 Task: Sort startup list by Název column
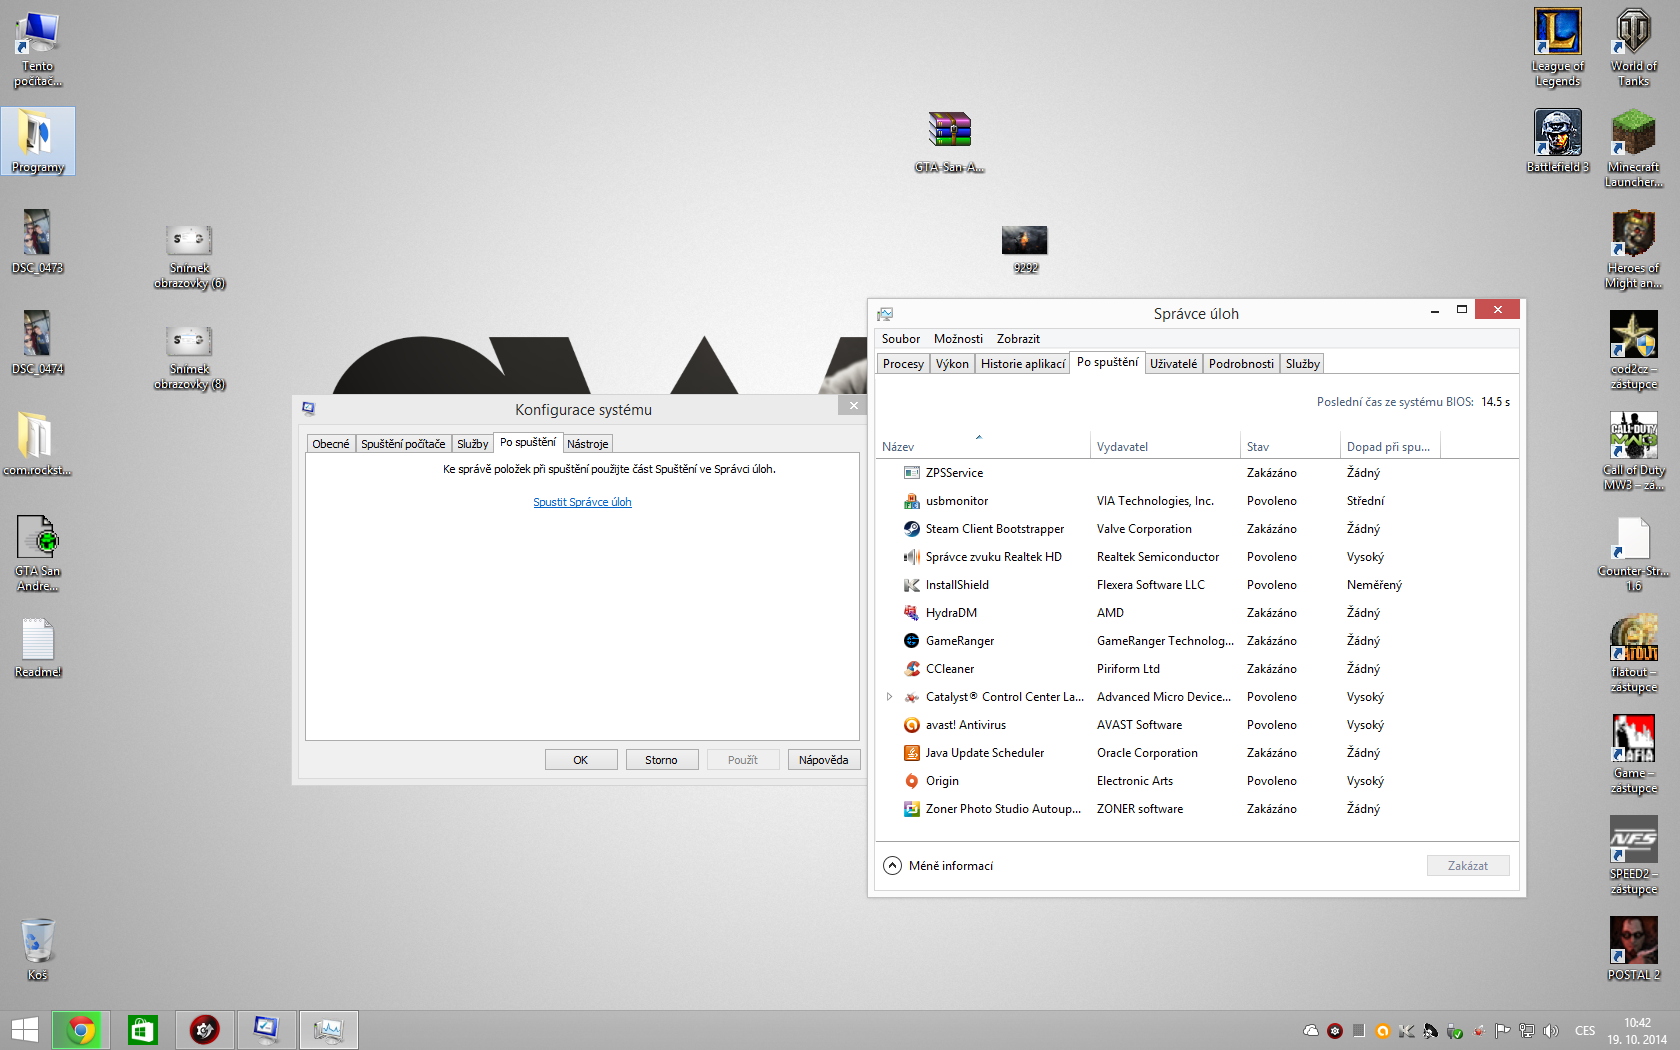[982, 447]
